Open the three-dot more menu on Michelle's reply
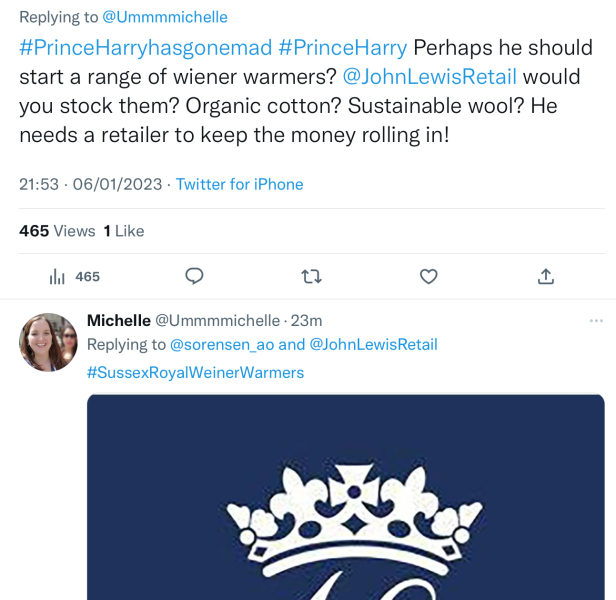The width and height of the screenshot is (616, 600). 596,321
